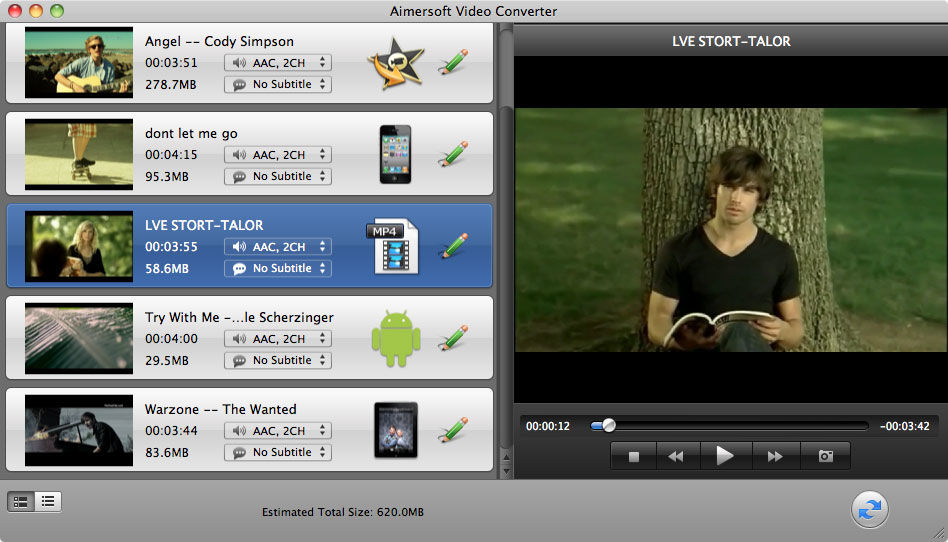Select the Angel video thumbnail
The width and height of the screenshot is (948, 542).
coord(79,62)
